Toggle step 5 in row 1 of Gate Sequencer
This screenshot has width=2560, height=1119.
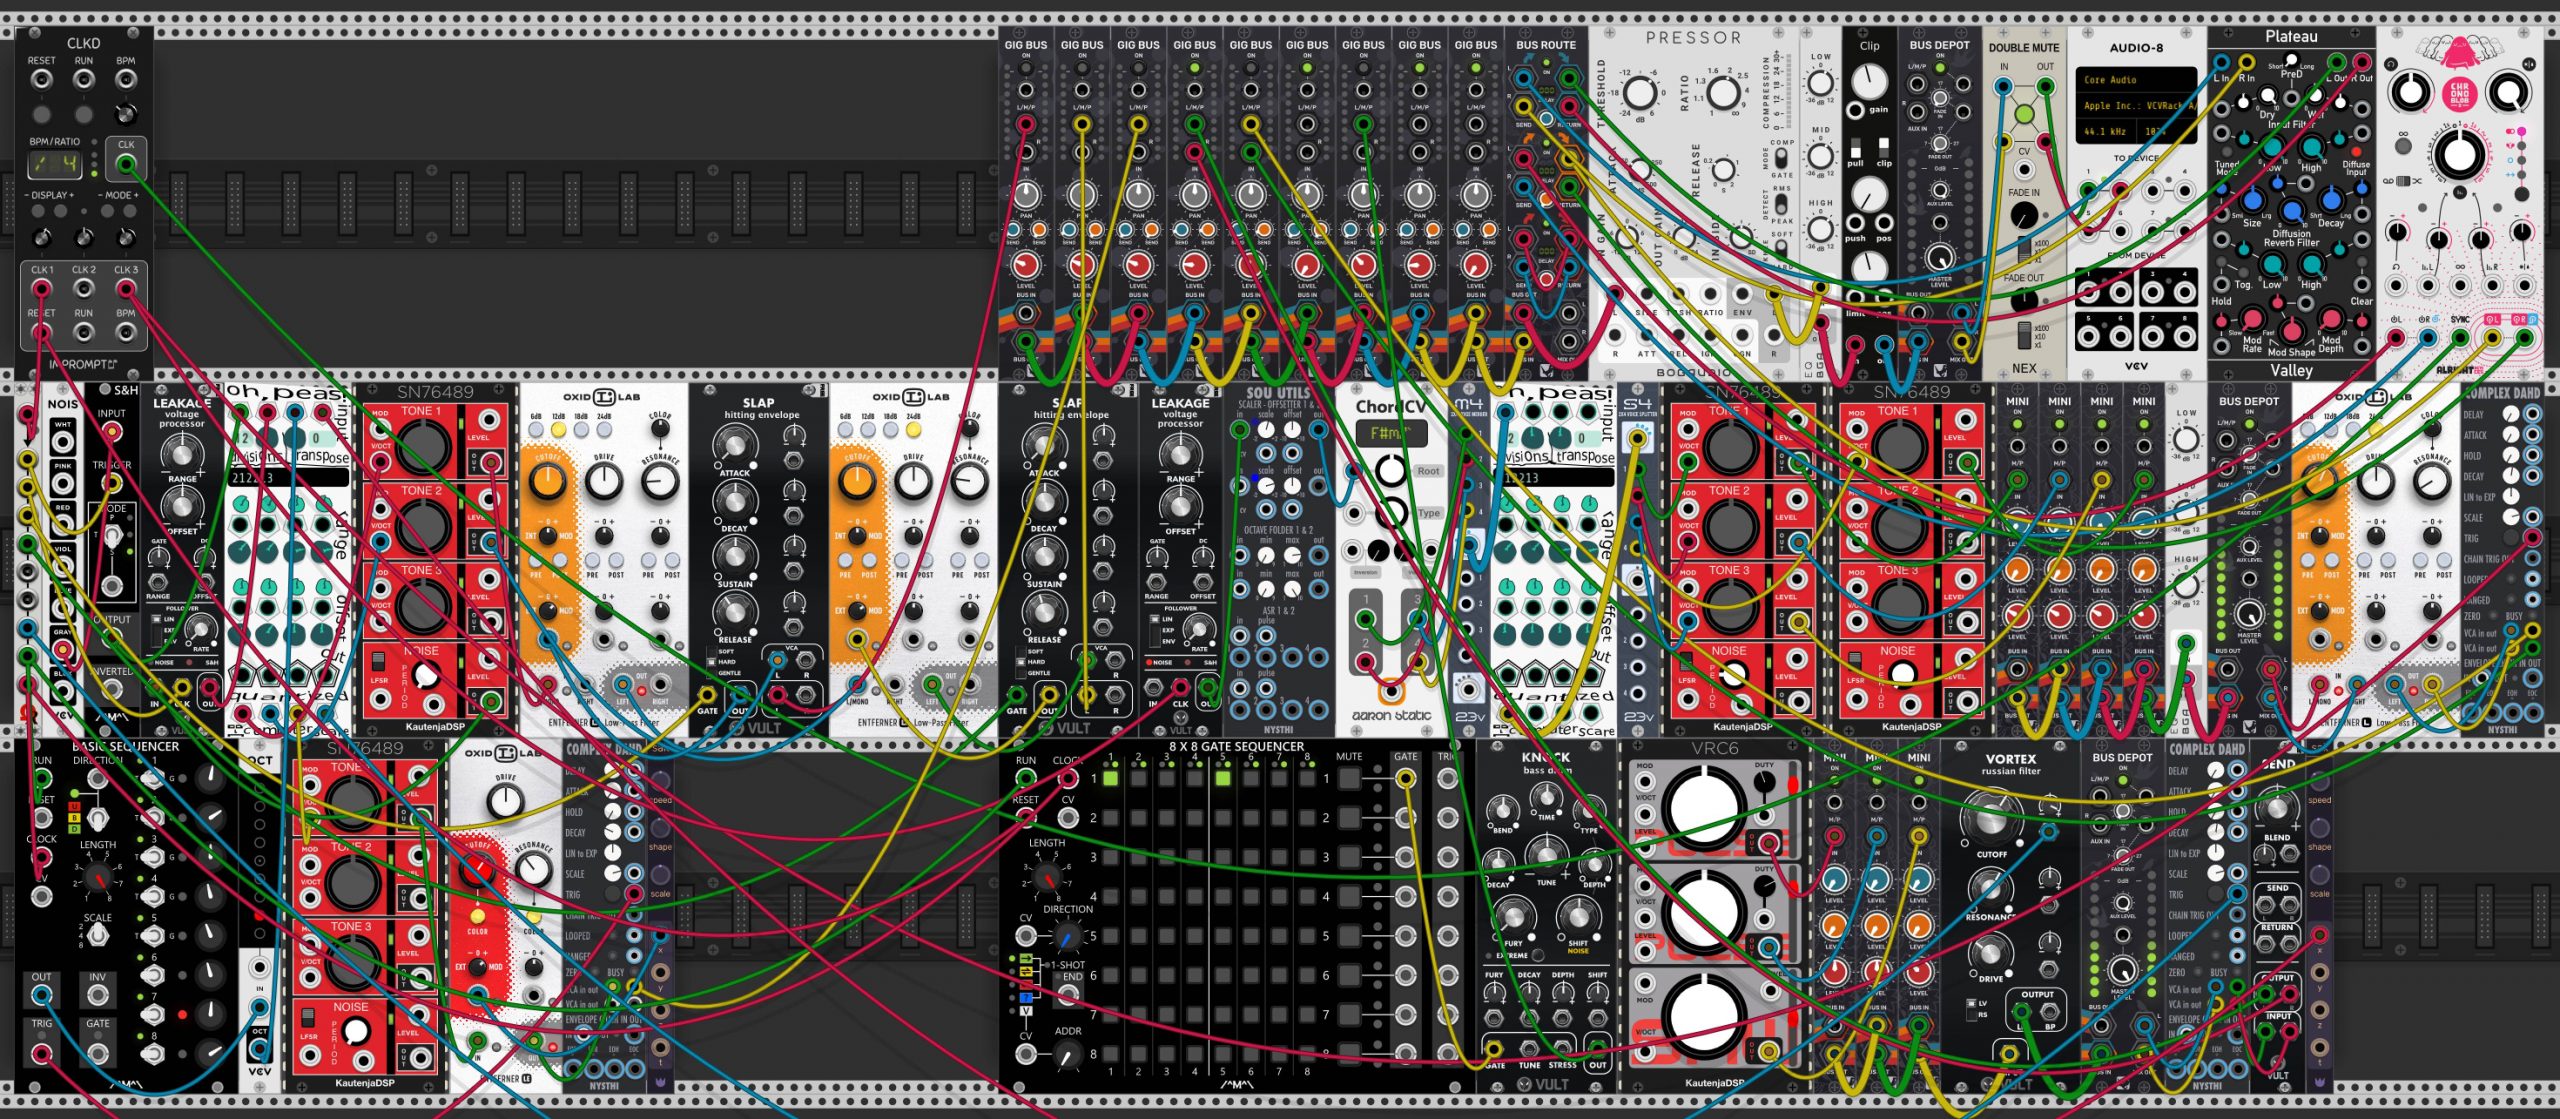coord(1222,778)
